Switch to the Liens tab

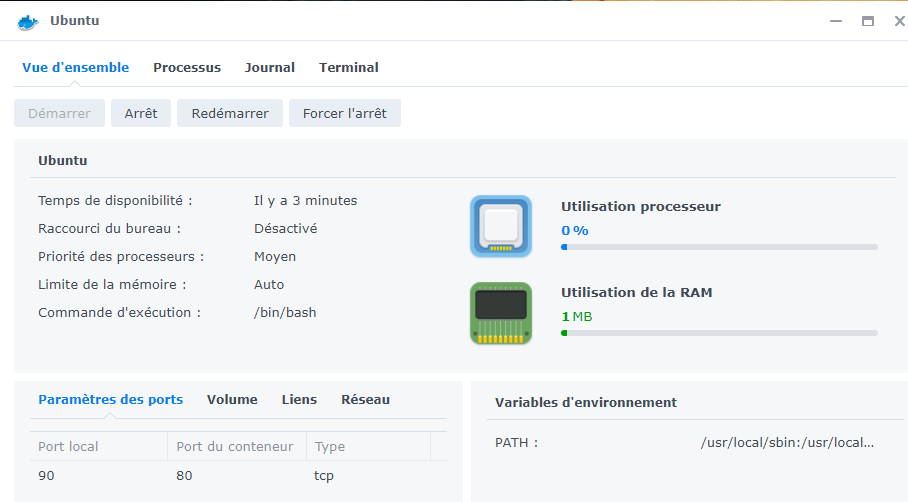(299, 400)
